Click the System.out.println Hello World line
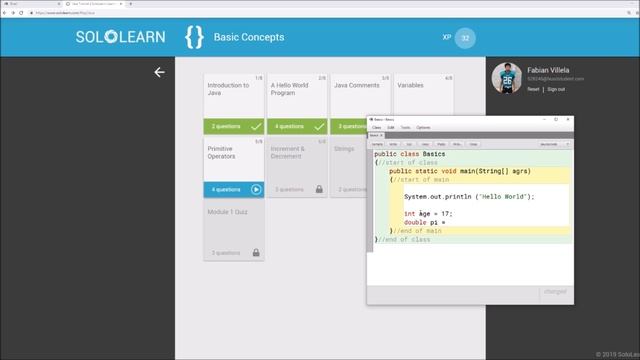This screenshot has width=640, height=360. pos(469,197)
